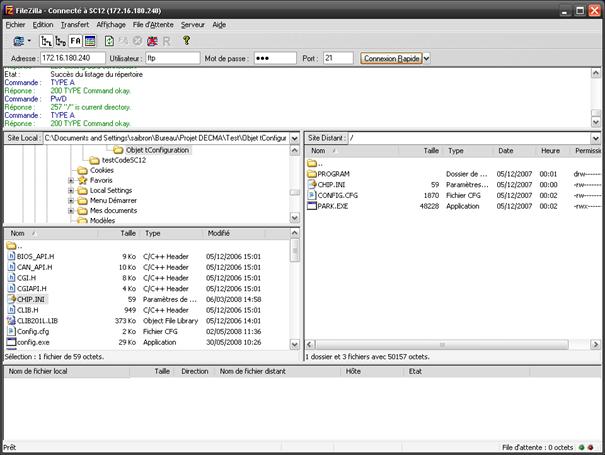Click the local tree scroll-up arrow
605x455 pixels.
pyautogui.click(x=294, y=150)
